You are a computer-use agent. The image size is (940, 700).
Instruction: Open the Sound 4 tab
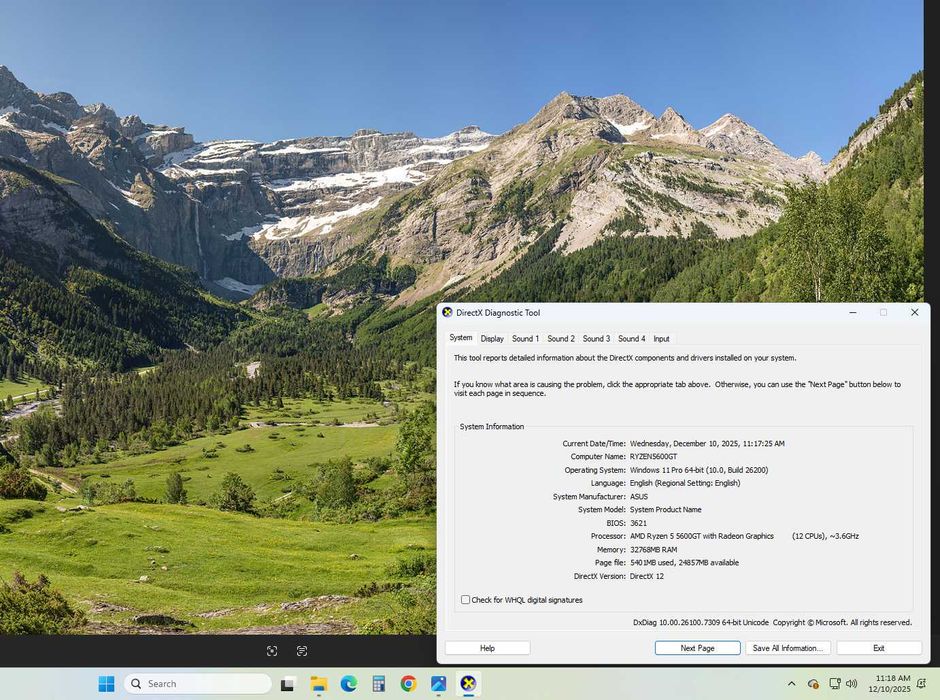point(632,339)
